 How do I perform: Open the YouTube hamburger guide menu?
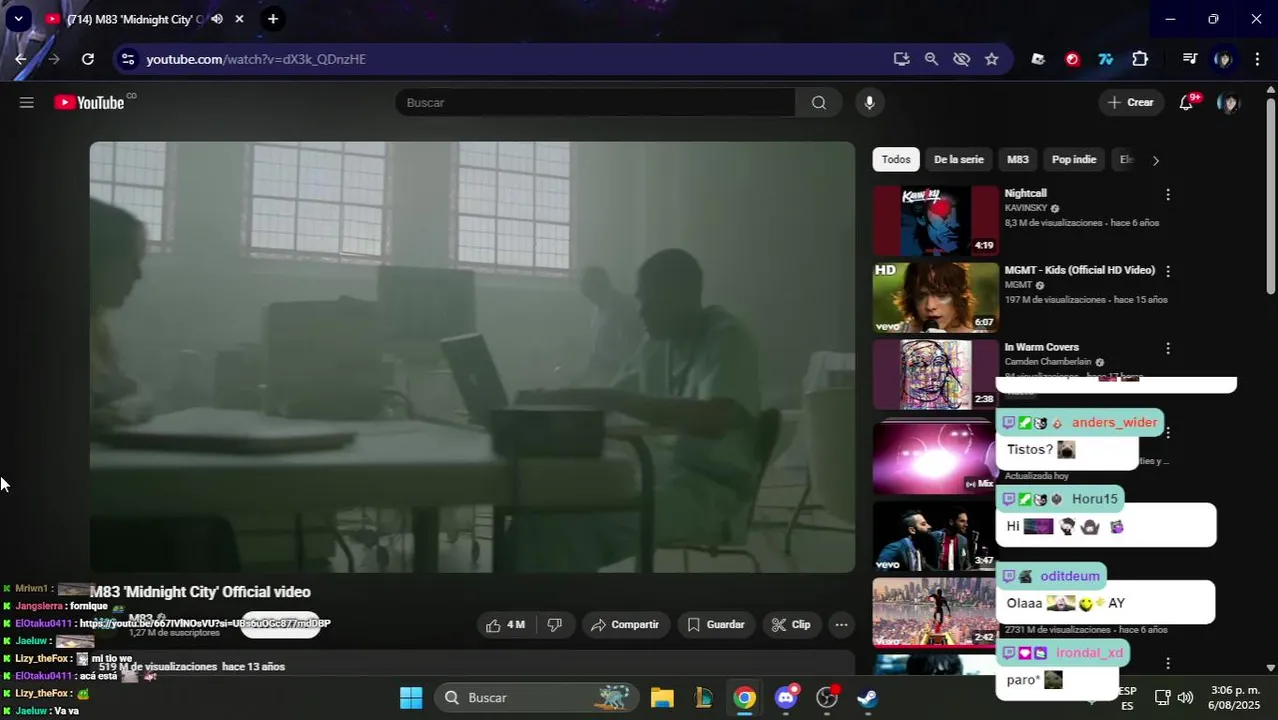coord(27,103)
